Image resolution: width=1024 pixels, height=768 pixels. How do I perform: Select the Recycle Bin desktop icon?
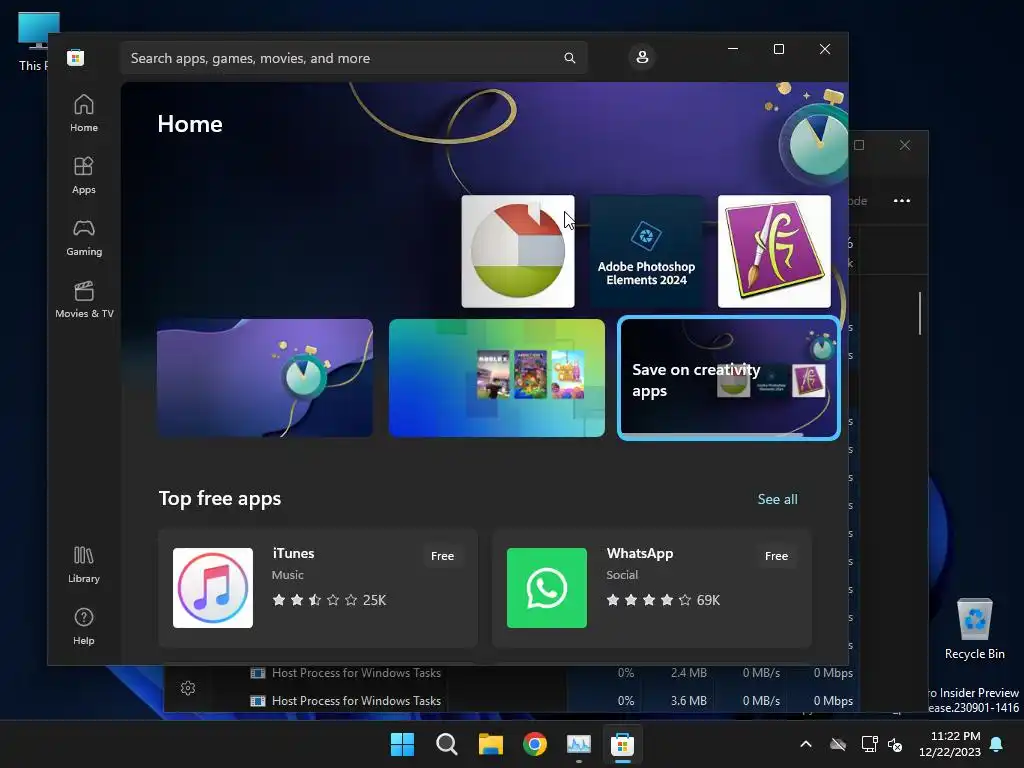pos(974,628)
